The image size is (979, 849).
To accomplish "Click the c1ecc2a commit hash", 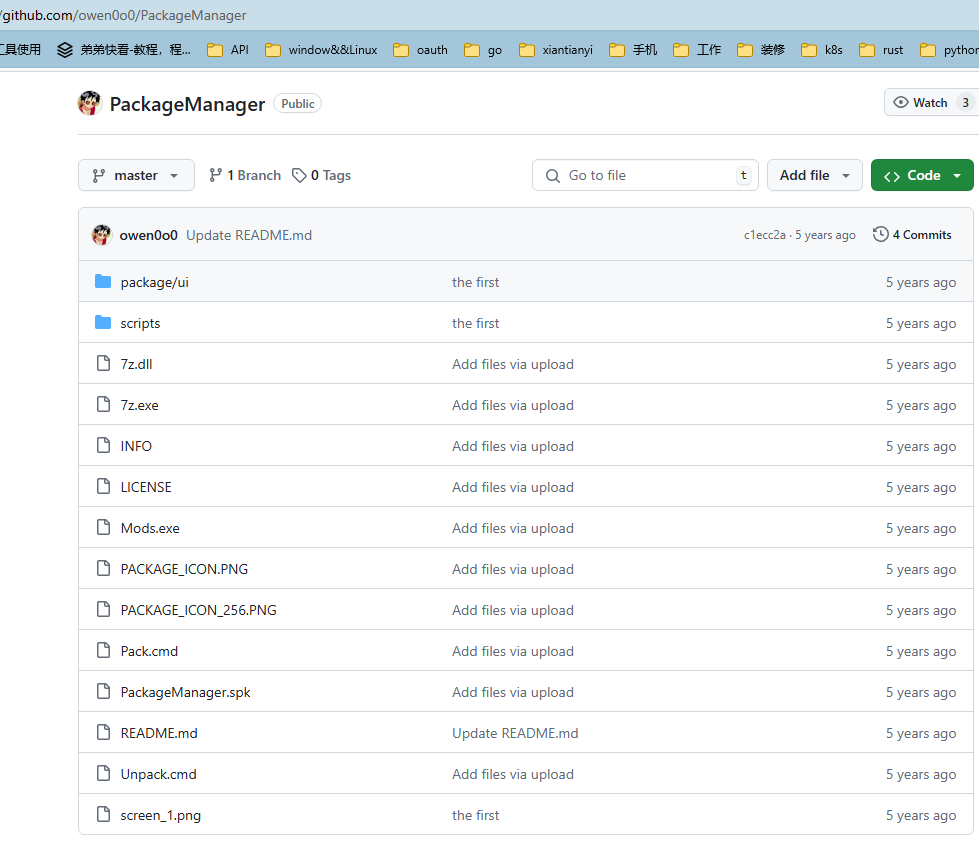I will (764, 235).
